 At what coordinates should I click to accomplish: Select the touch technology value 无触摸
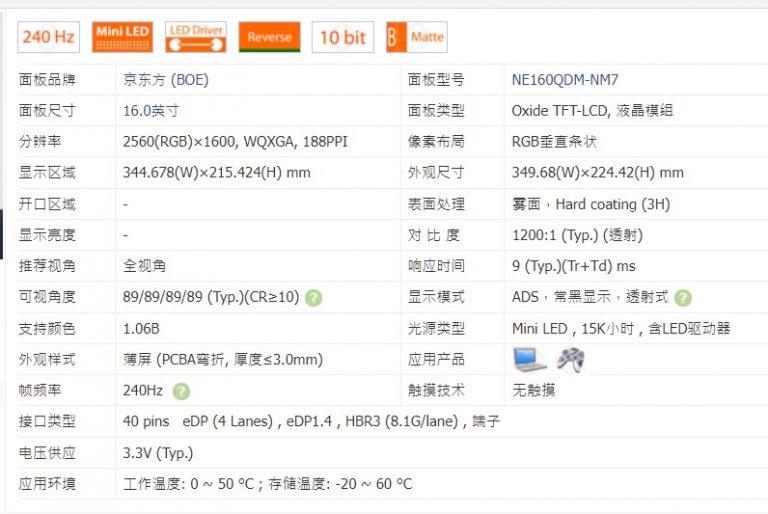tap(533, 391)
